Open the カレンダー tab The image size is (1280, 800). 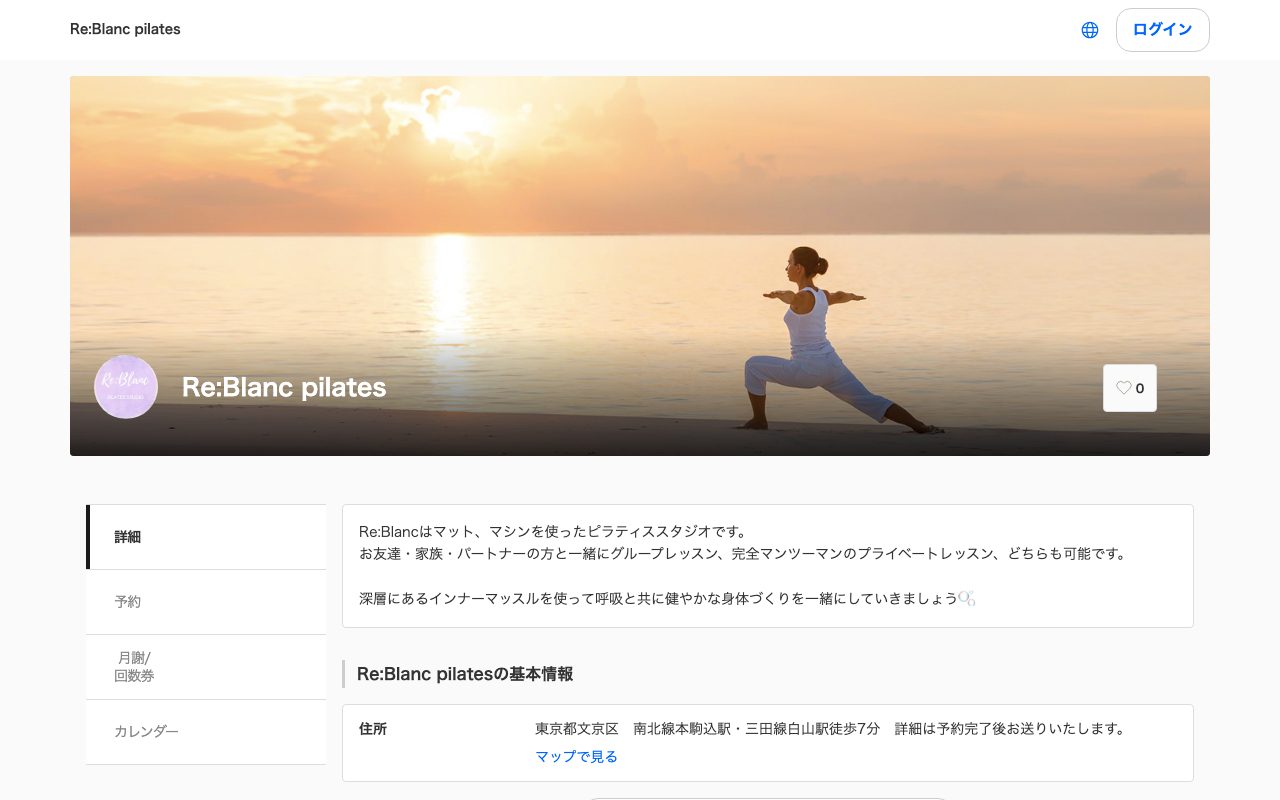click(x=206, y=732)
